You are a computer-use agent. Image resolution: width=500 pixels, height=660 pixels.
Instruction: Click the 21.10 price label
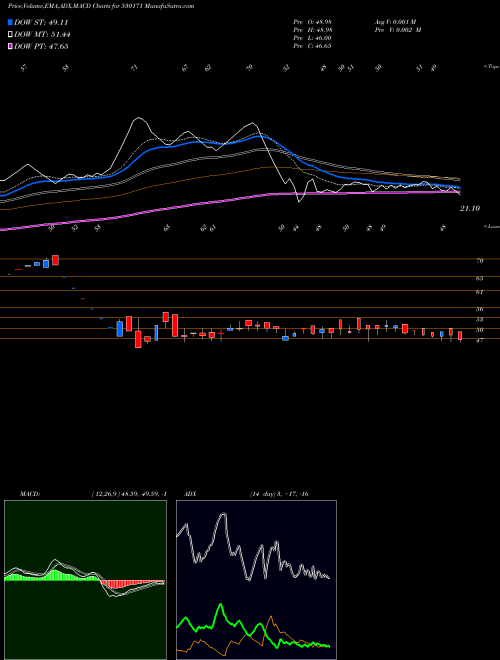click(470, 208)
